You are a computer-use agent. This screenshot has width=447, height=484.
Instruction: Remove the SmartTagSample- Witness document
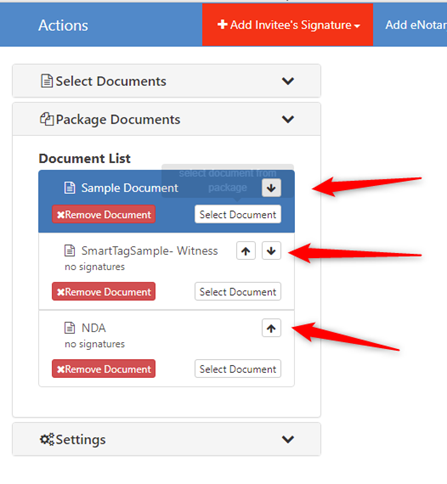point(104,292)
